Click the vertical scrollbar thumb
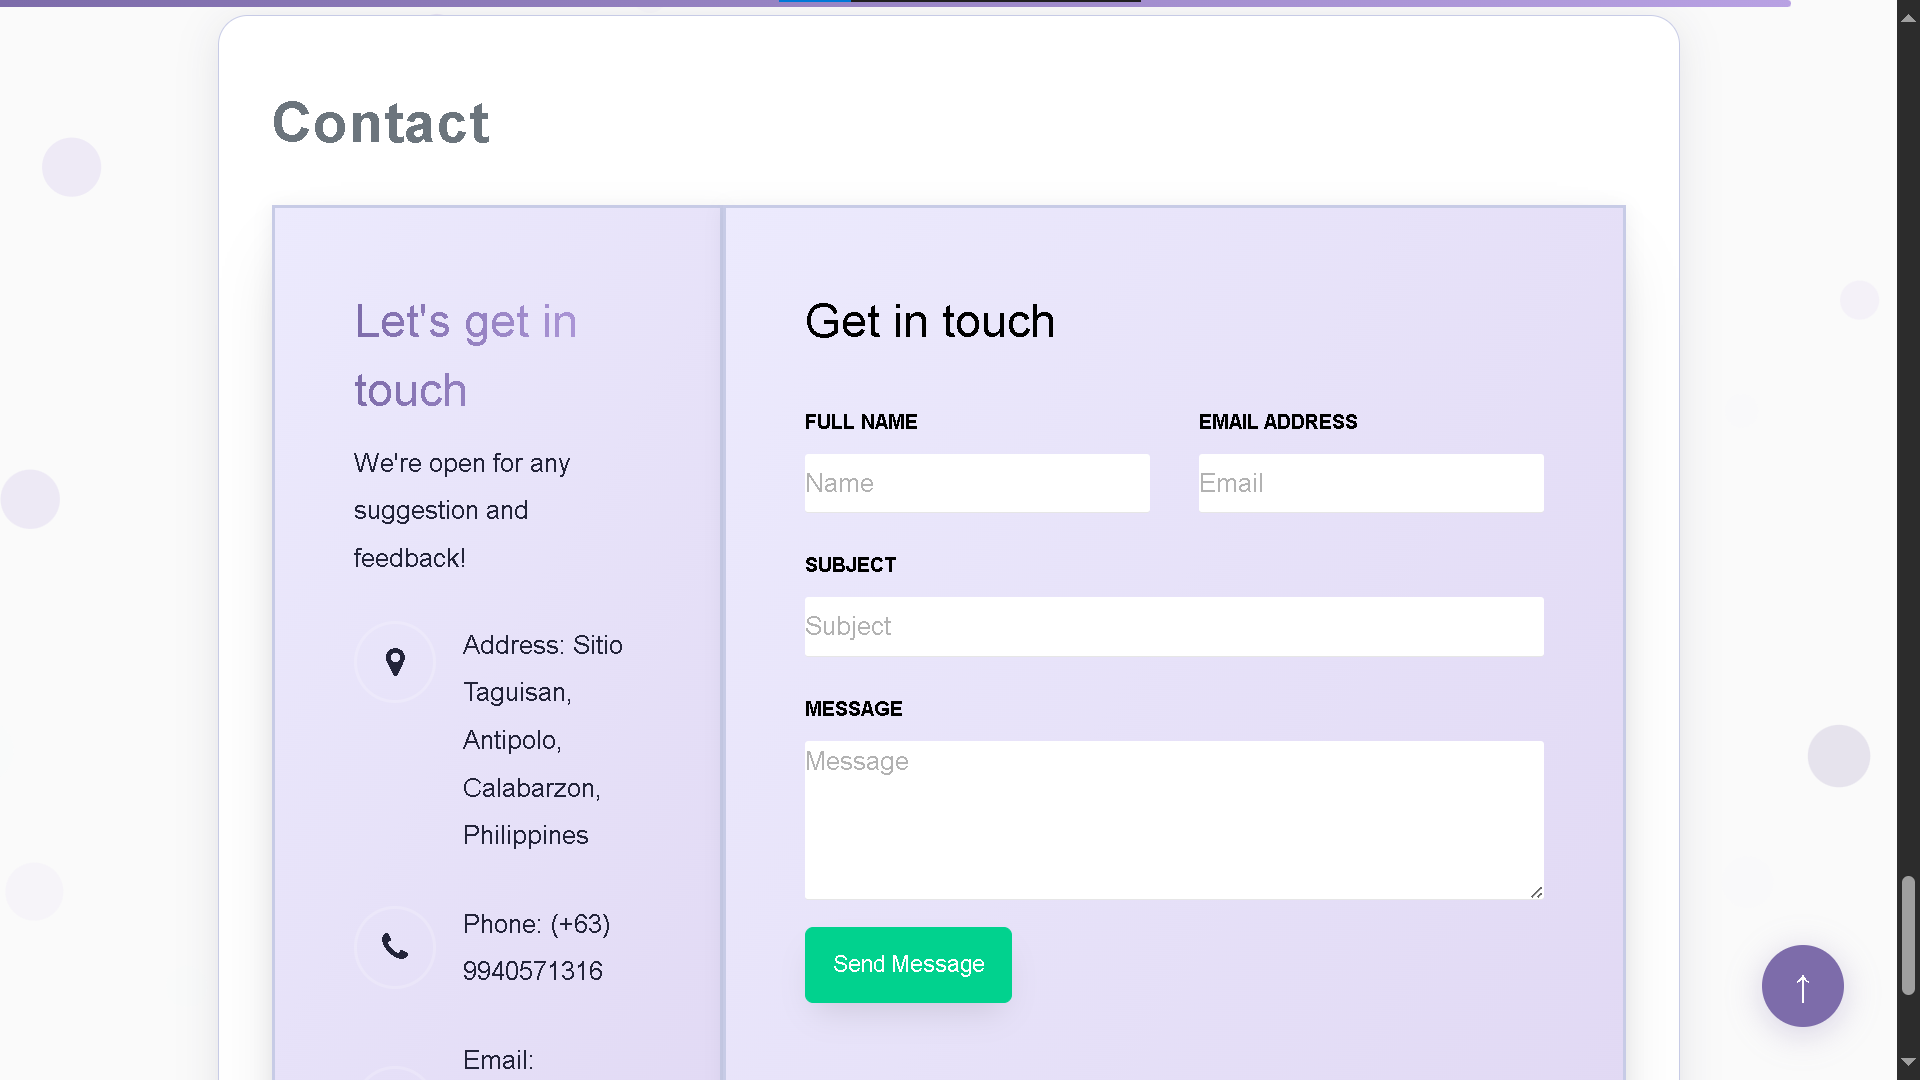The height and width of the screenshot is (1080, 1920). pos(1908,930)
